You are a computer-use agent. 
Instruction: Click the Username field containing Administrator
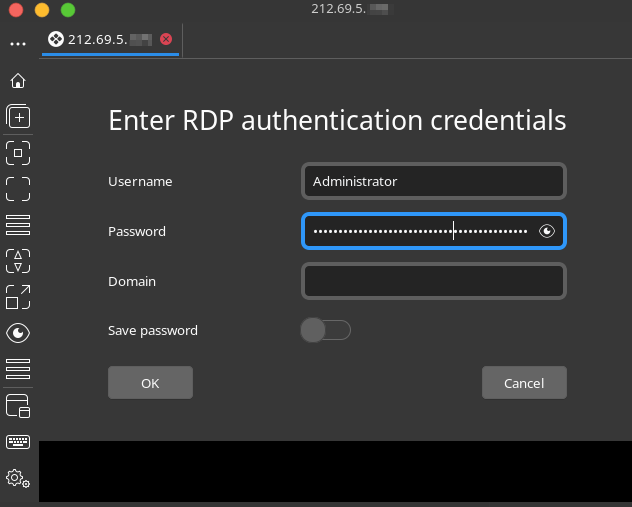[x=433, y=181]
